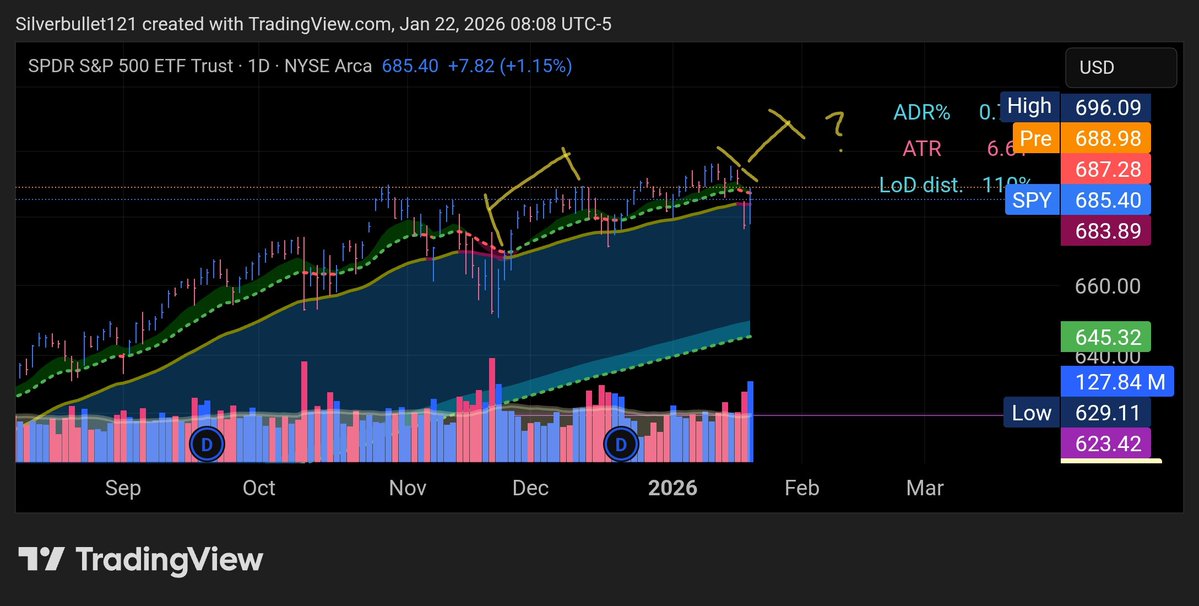This screenshot has width=1199, height=606.
Task: Click the December dividend D marker
Action: [621, 443]
